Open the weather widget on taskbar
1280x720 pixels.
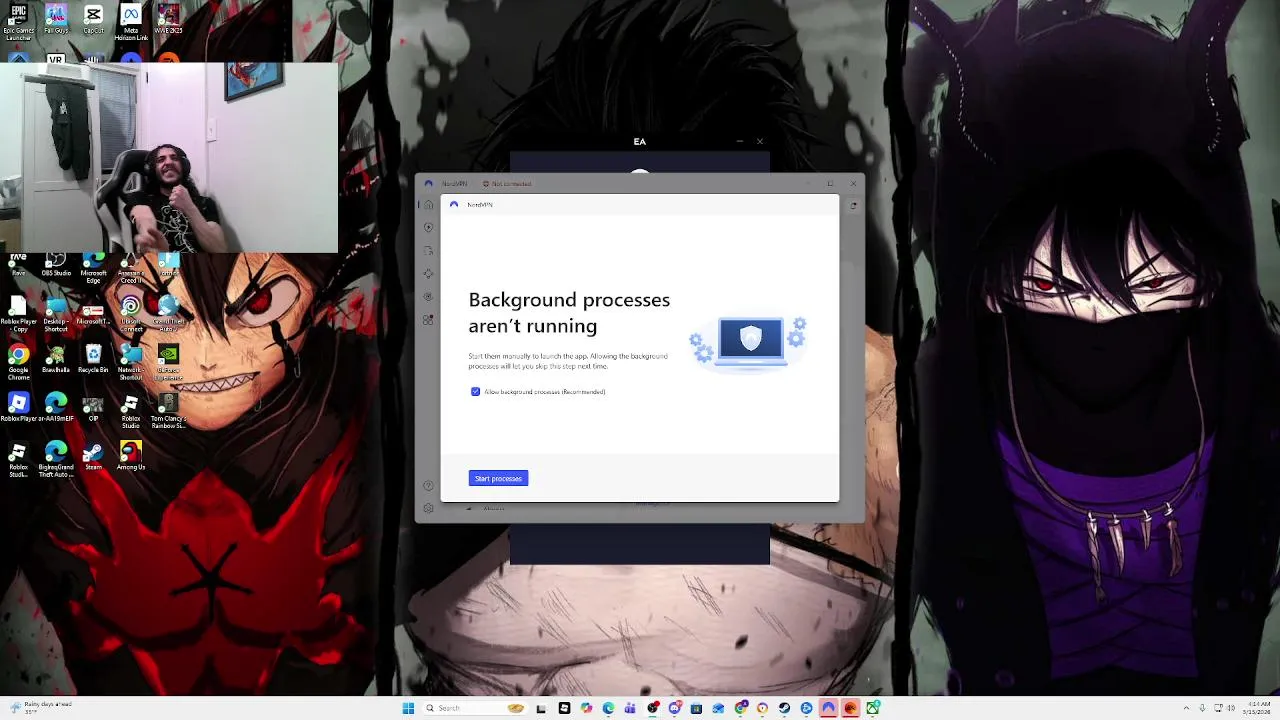[x=40, y=708]
